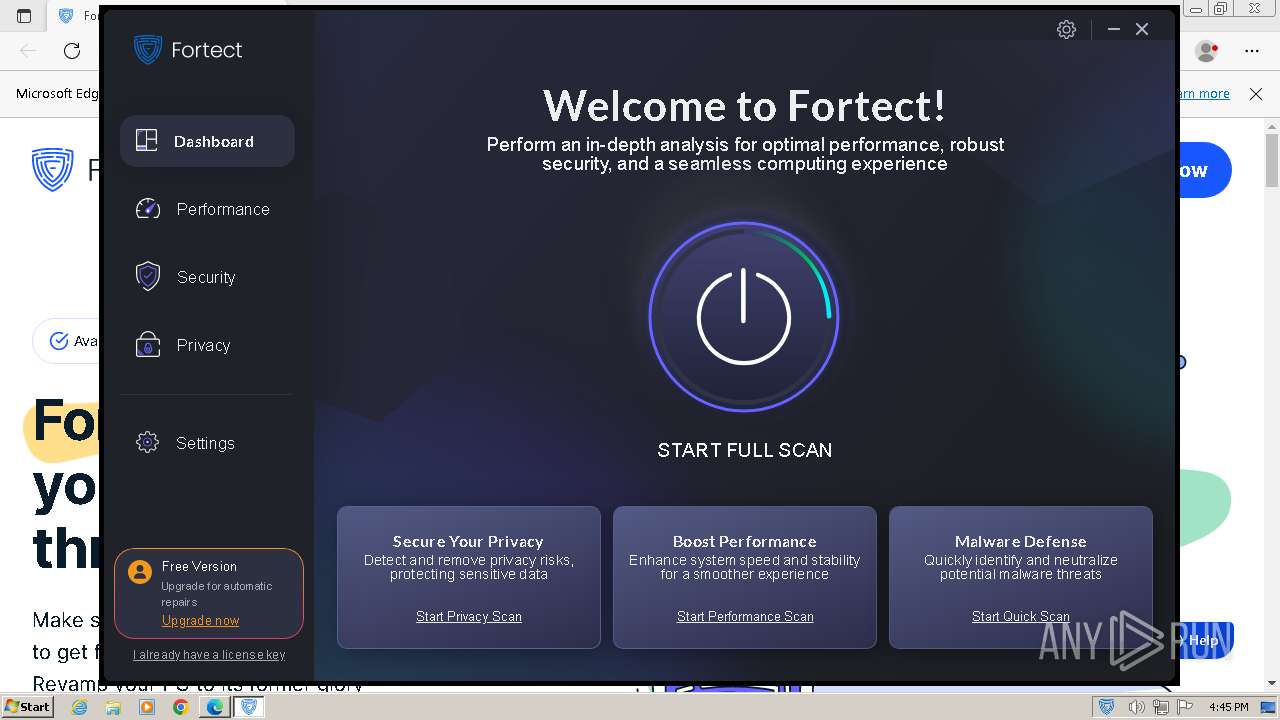Open the Privacy section

(x=207, y=345)
